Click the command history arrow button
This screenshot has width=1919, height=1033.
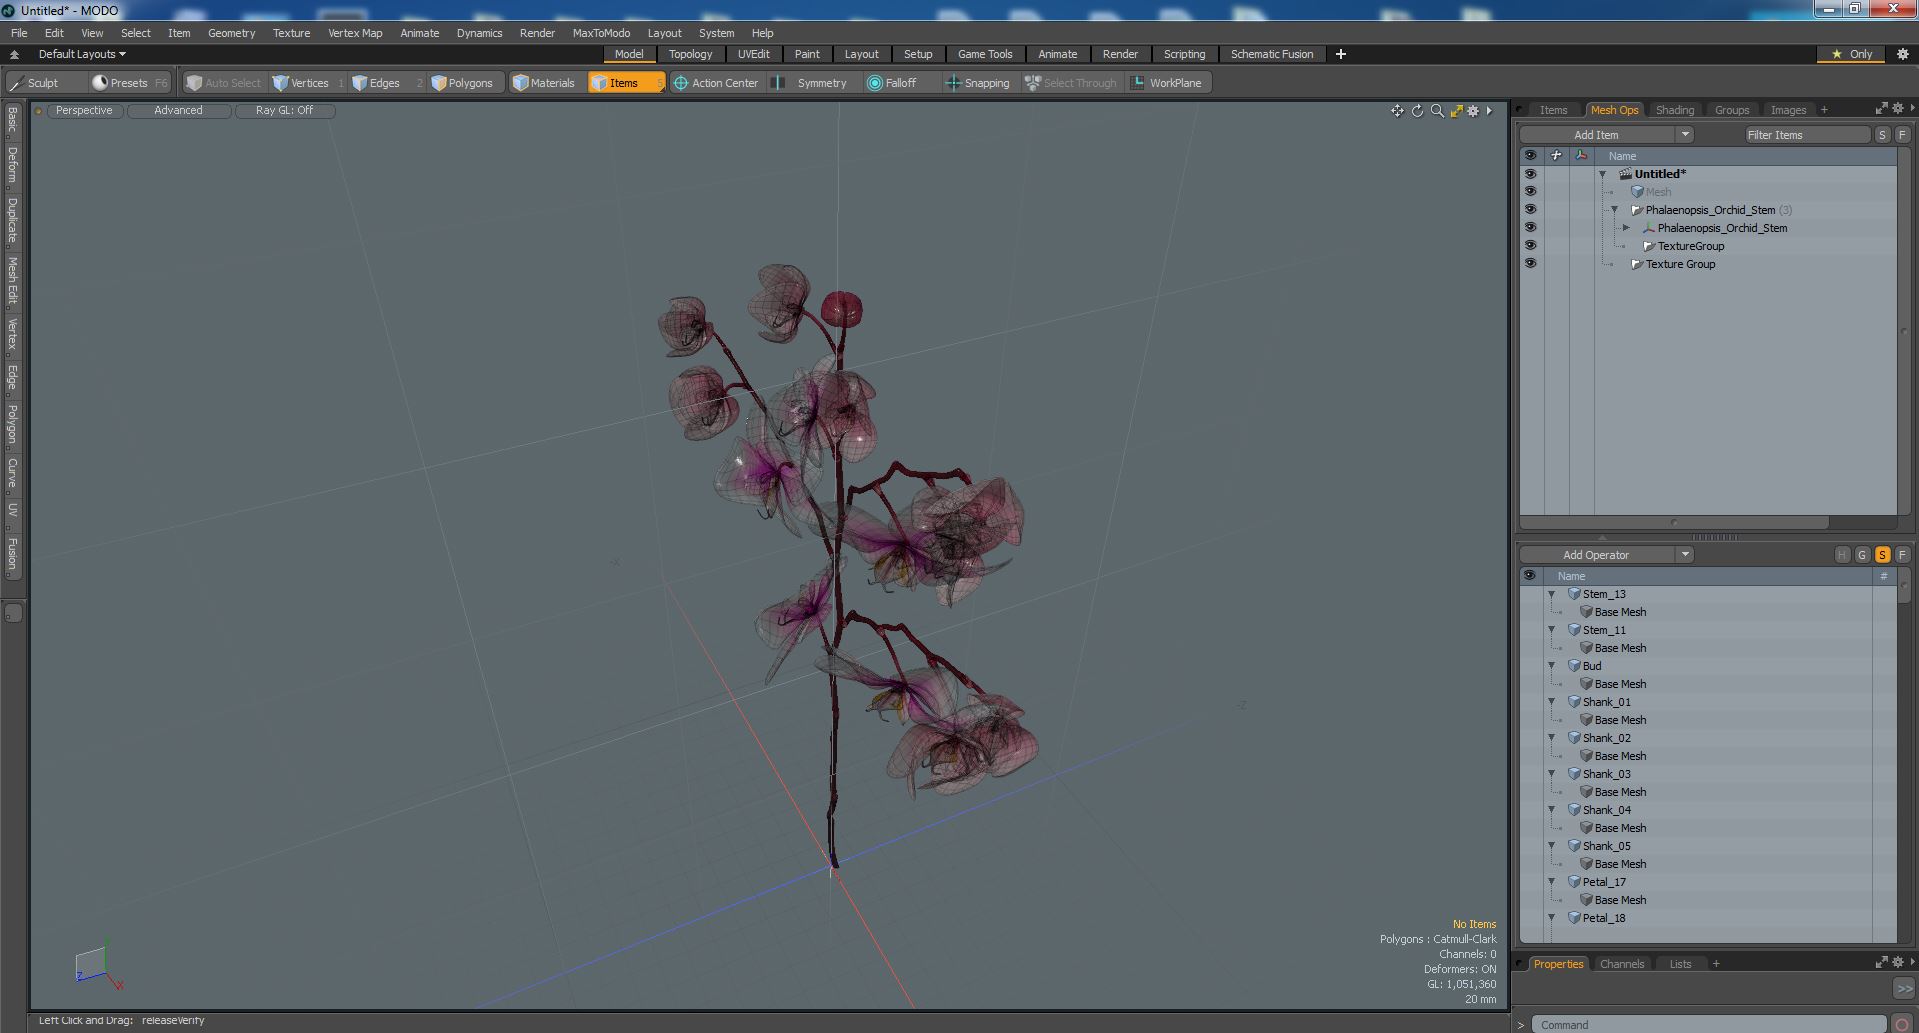[x=1904, y=988]
